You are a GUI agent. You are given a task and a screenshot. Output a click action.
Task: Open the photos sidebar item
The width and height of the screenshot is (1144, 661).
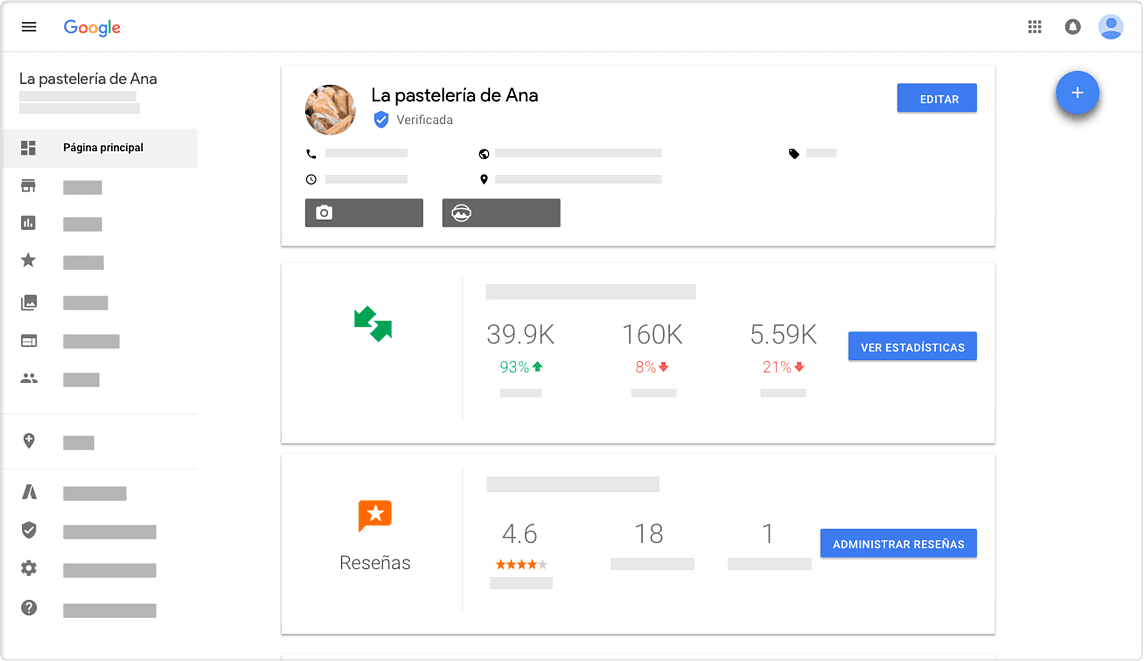pos(29,302)
